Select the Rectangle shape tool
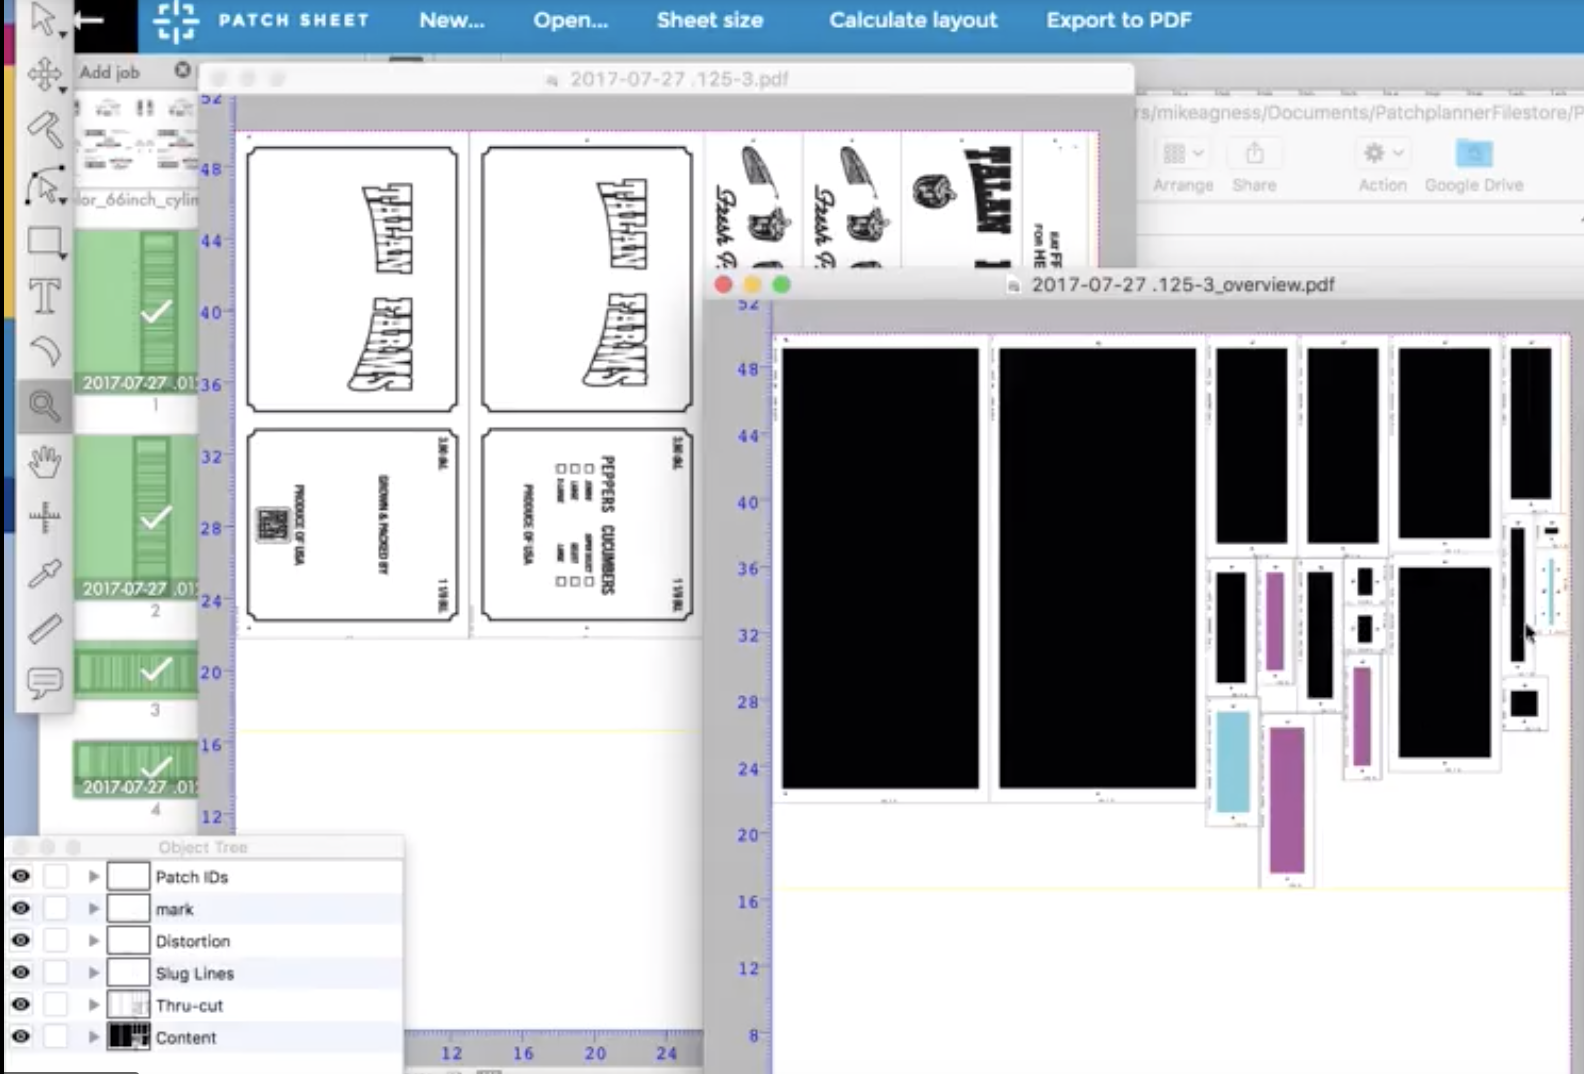1584x1074 pixels. click(x=44, y=241)
